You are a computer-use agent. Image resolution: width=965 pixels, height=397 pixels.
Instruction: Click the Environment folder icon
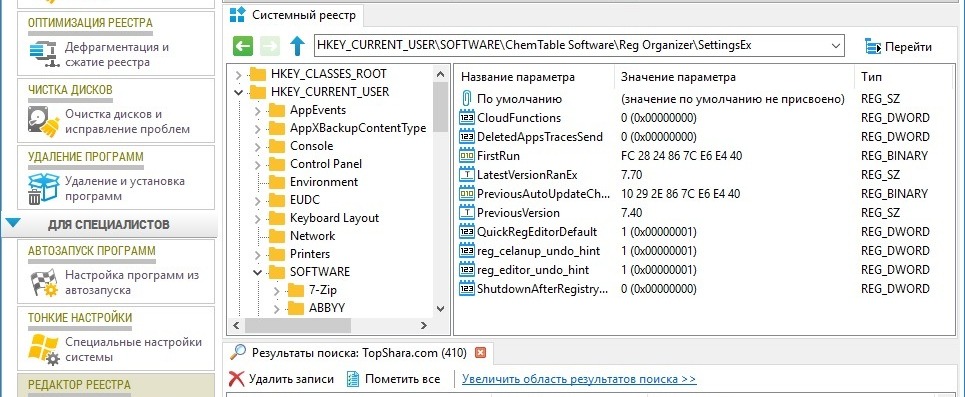click(277, 182)
